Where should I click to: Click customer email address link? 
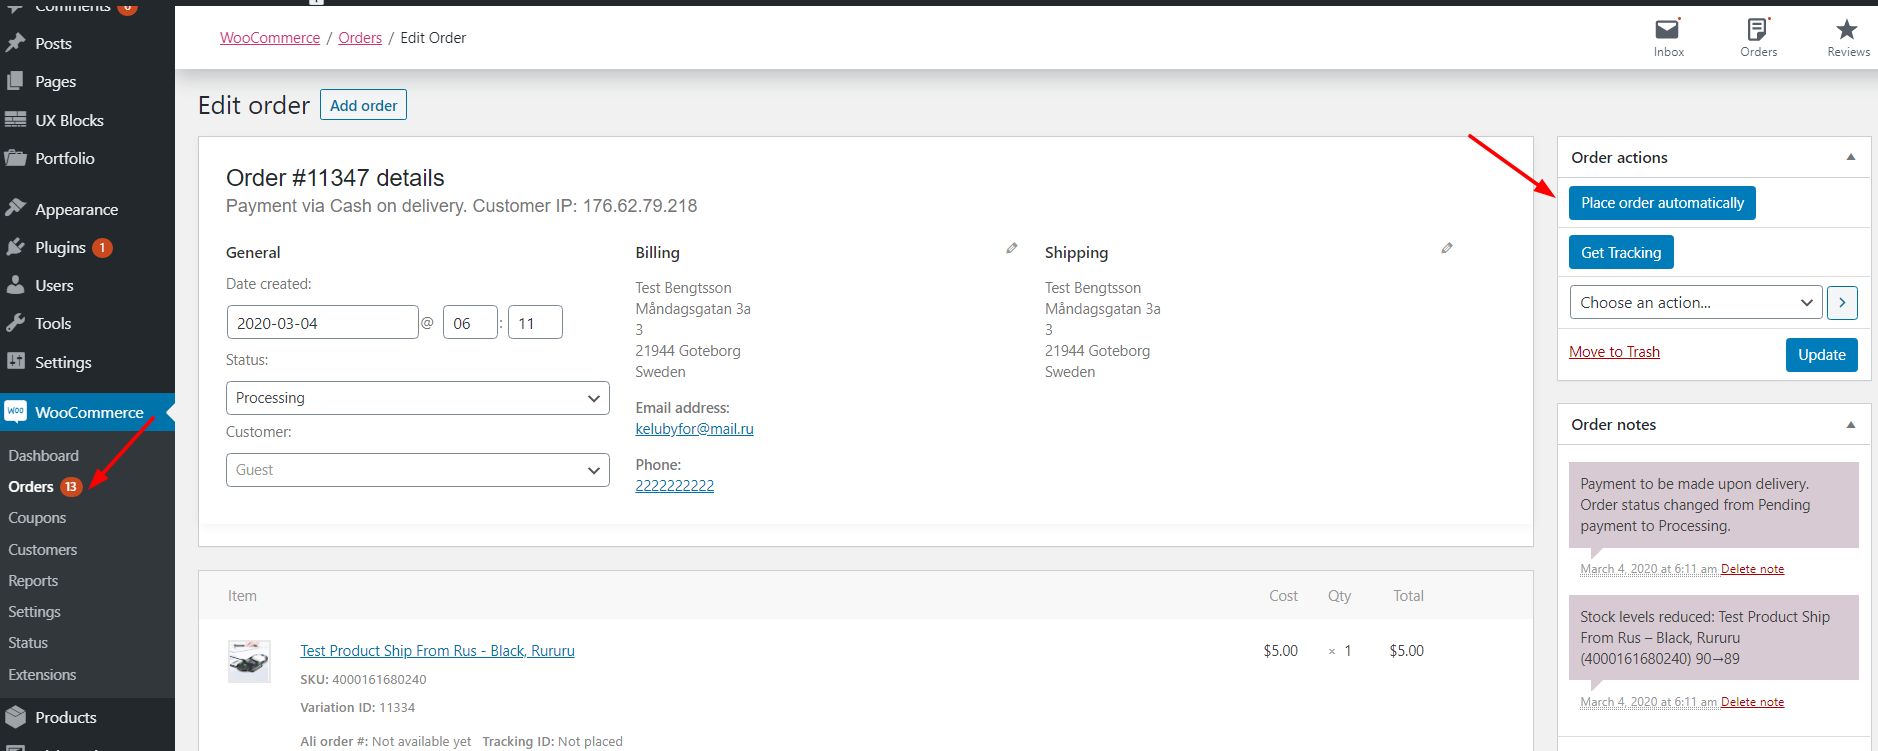tap(694, 429)
